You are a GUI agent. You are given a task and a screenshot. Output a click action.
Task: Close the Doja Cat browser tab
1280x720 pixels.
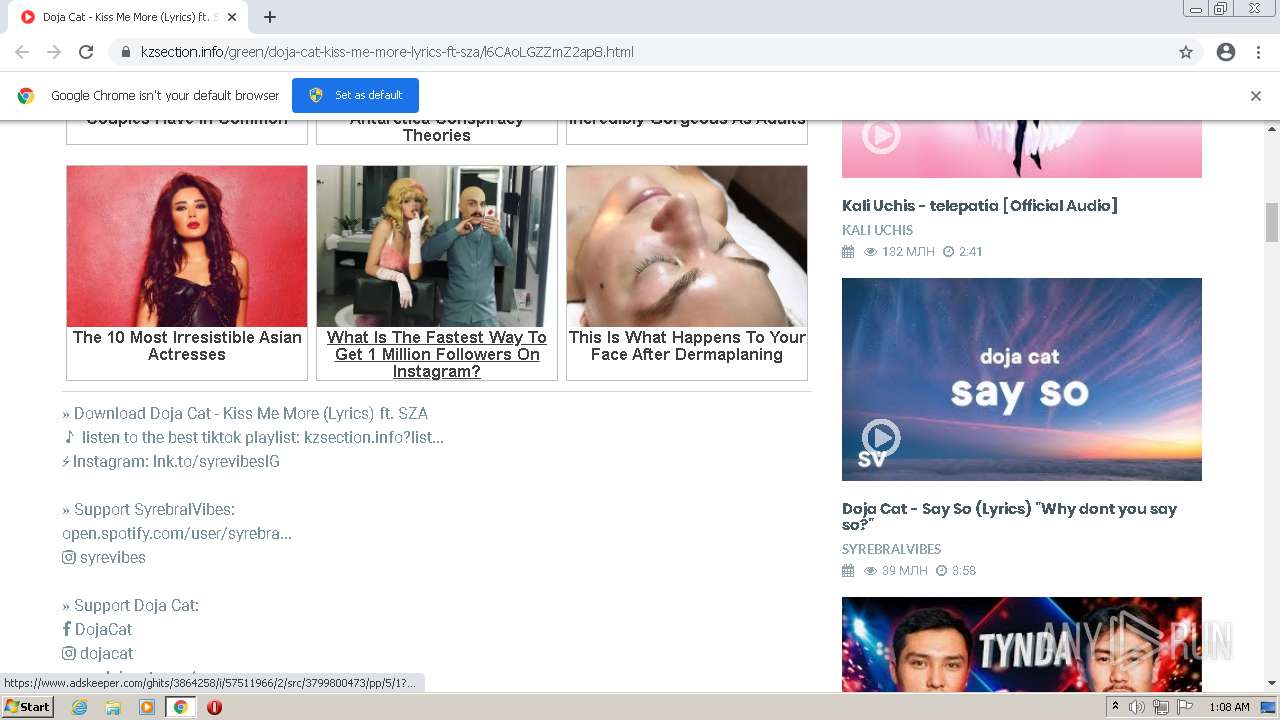[232, 17]
